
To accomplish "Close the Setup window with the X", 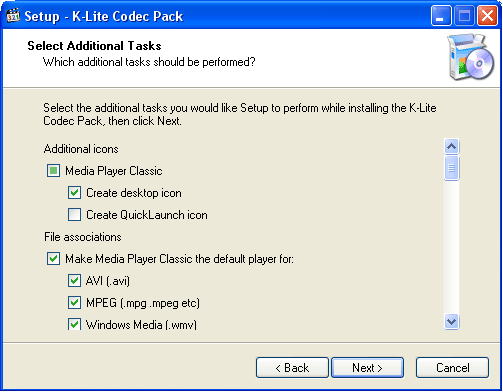I will (x=487, y=16).
